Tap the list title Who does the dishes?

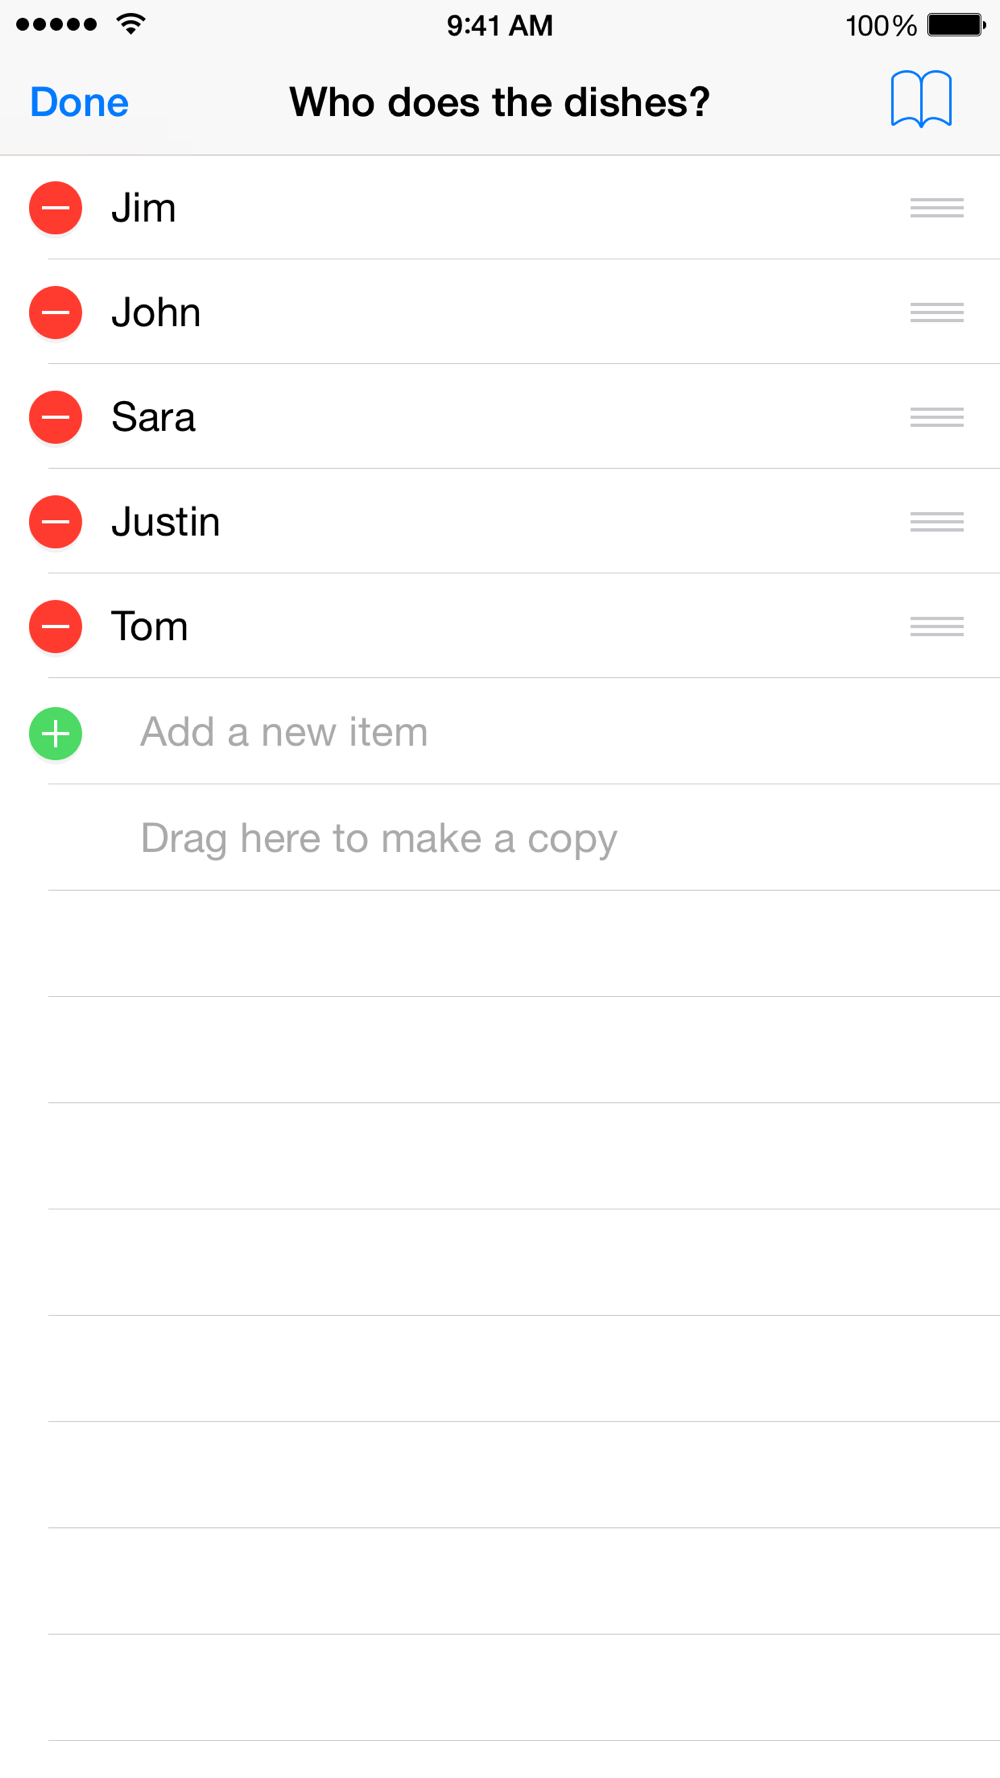499,102
